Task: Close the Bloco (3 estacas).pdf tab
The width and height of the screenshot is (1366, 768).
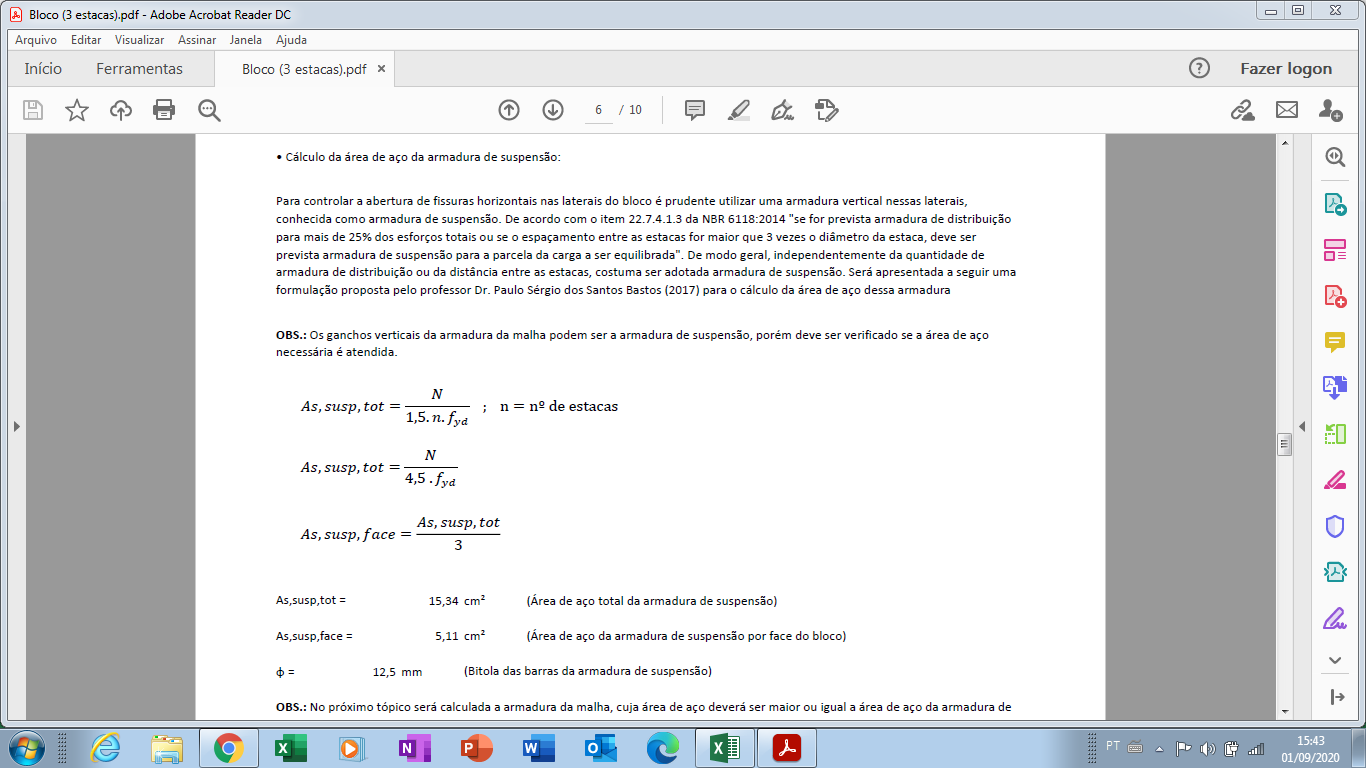Action: (x=381, y=69)
